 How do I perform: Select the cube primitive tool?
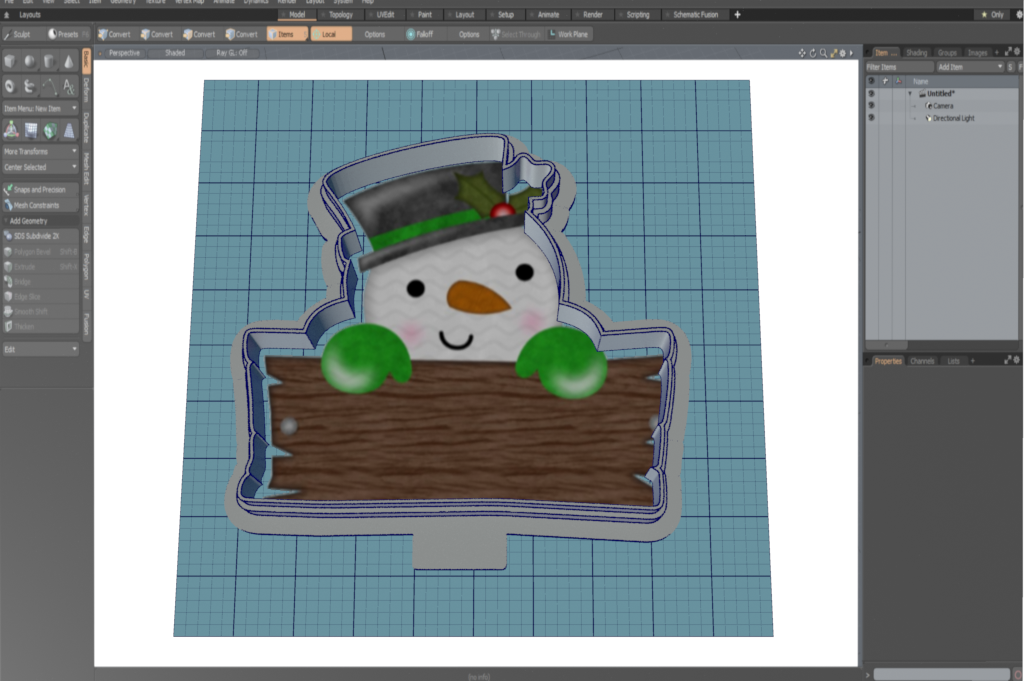[x=11, y=62]
